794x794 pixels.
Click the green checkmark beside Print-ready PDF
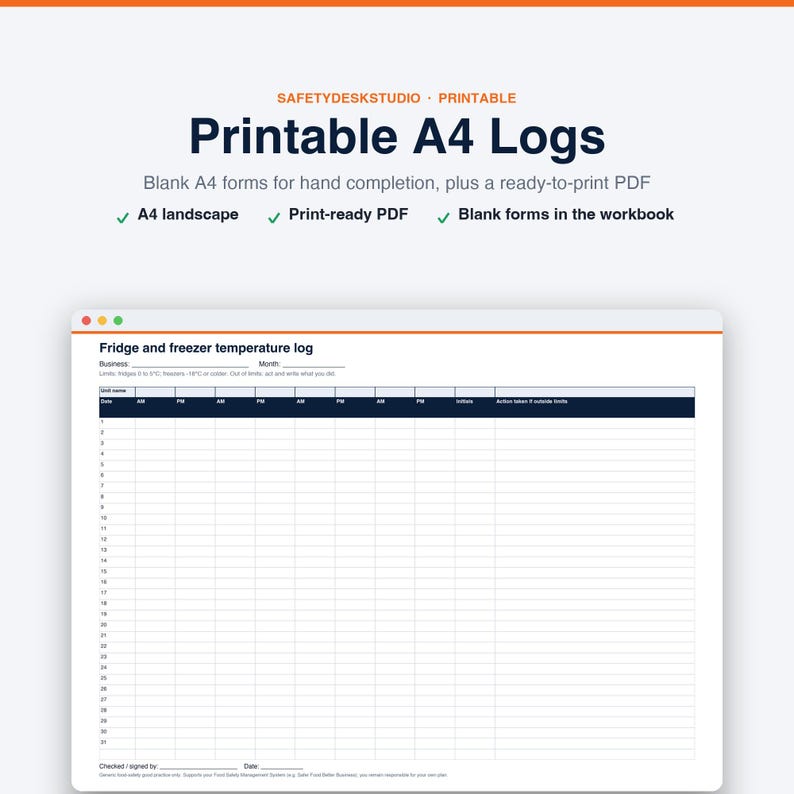coord(274,218)
